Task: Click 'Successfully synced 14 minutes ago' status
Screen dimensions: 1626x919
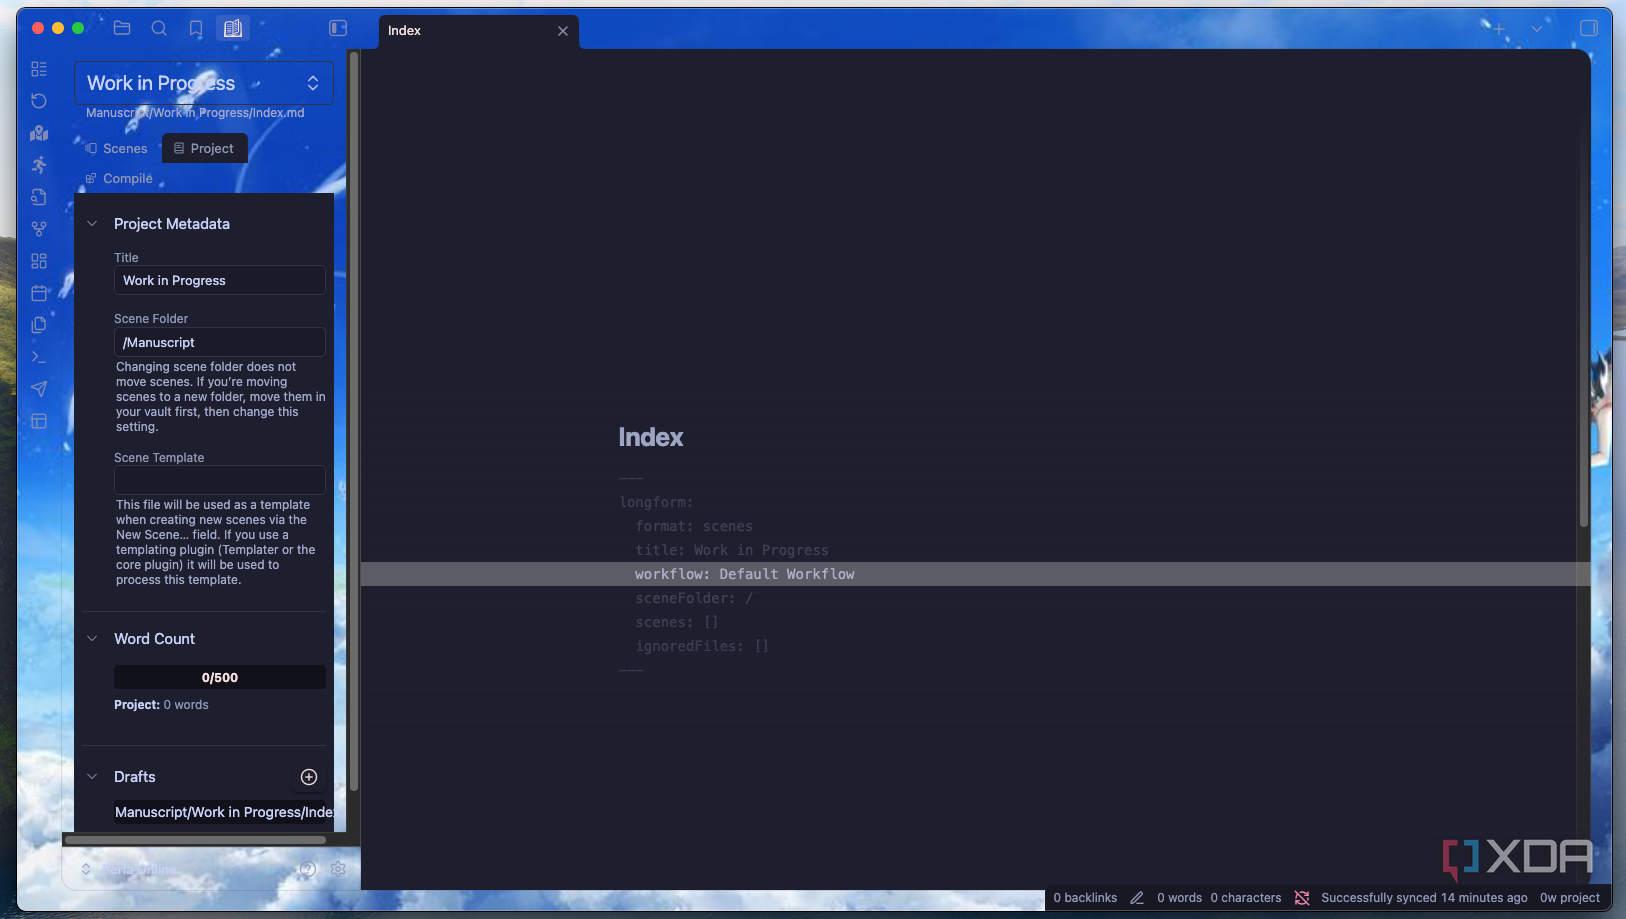Action: coord(1424,898)
